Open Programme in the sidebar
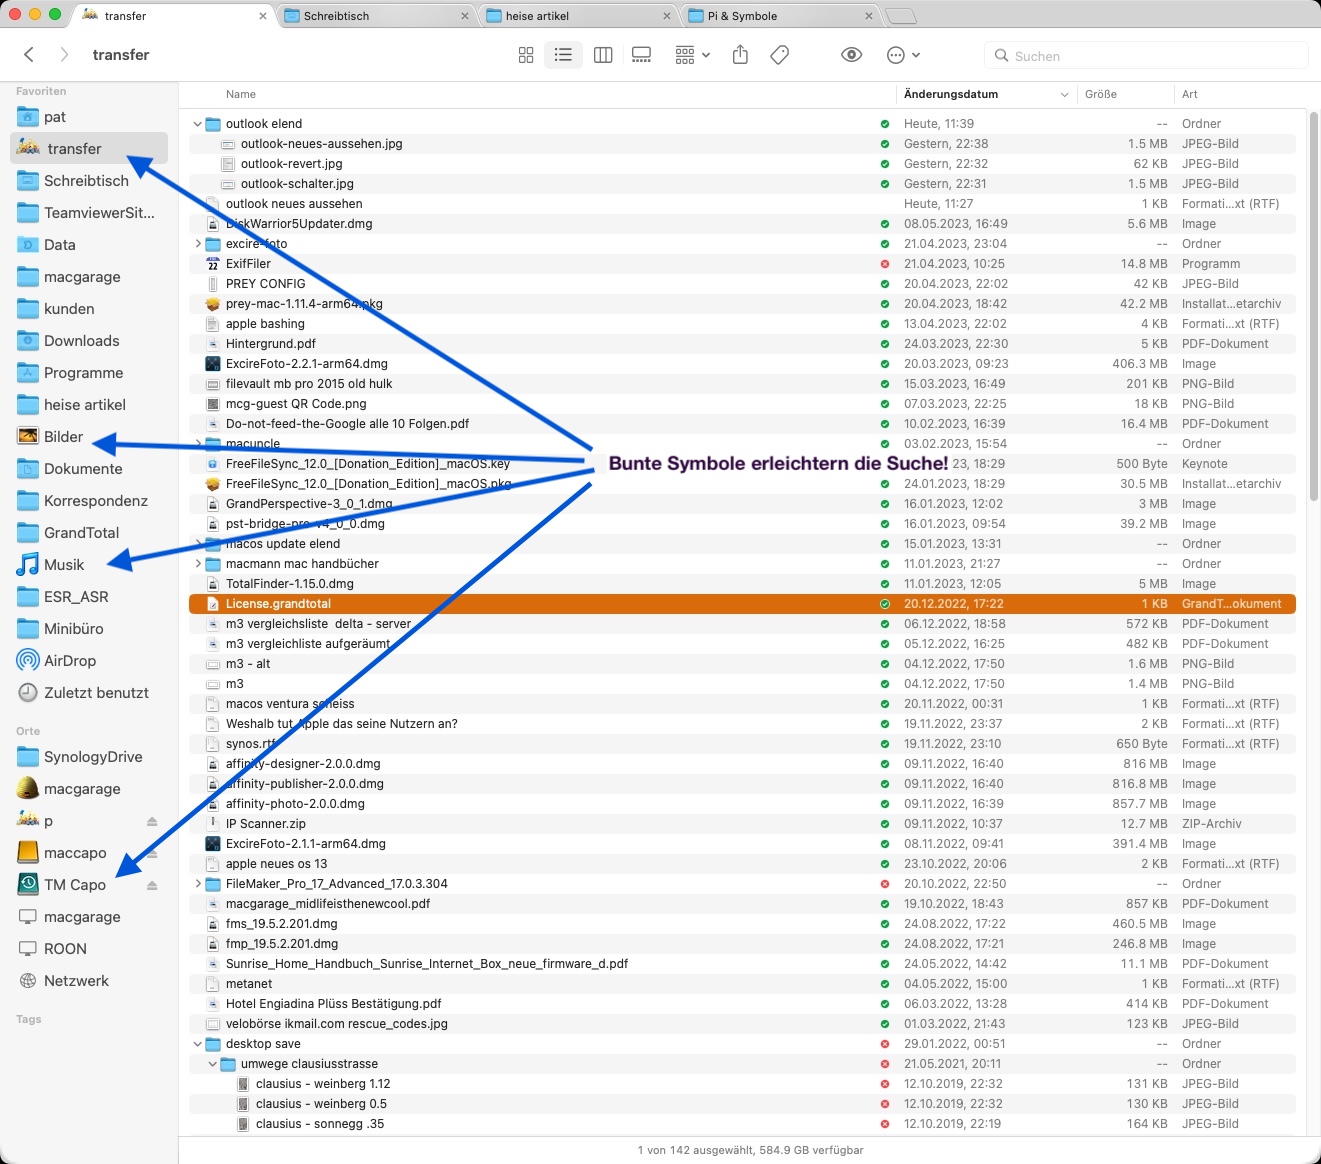 coord(89,373)
